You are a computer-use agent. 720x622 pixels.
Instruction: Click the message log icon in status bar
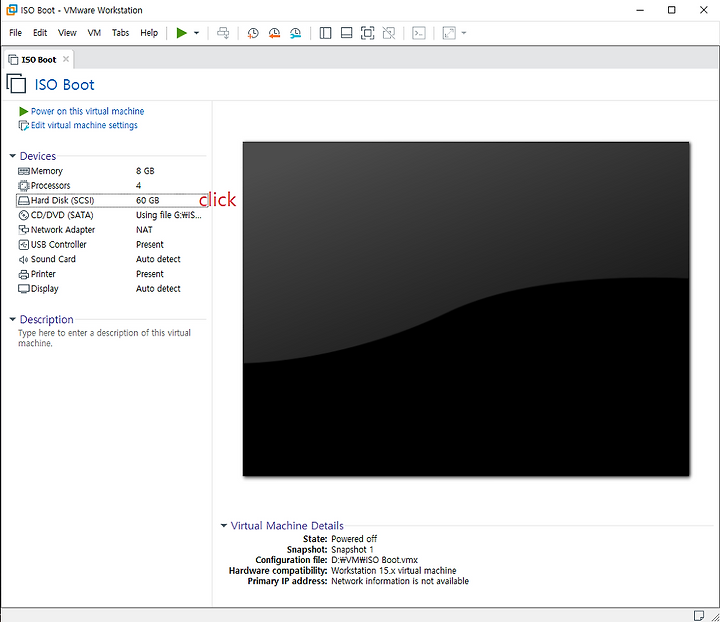coord(699,615)
